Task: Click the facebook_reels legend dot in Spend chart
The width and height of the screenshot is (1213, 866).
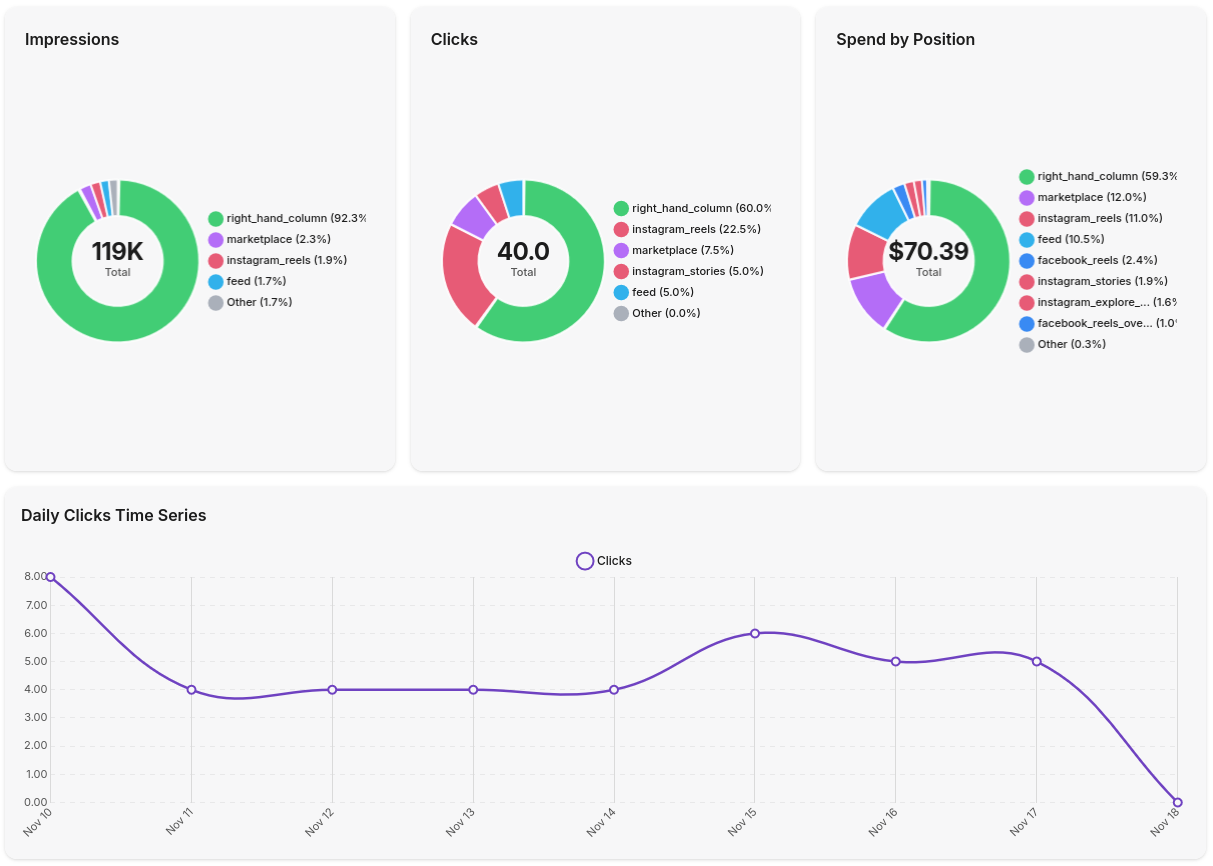Action: [x=1025, y=260]
